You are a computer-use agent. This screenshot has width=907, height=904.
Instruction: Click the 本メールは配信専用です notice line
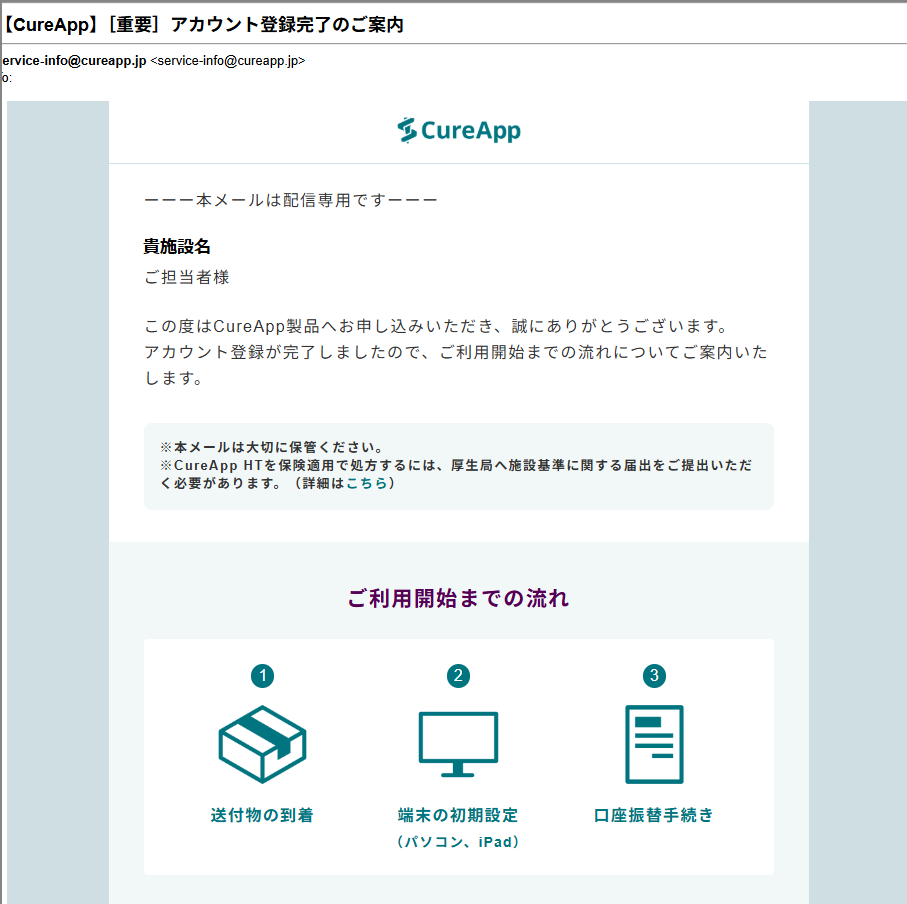290,200
